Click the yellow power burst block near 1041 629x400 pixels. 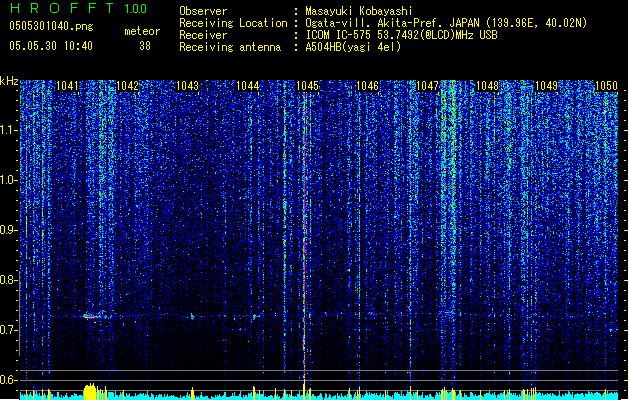pyautogui.click(x=90, y=392)
